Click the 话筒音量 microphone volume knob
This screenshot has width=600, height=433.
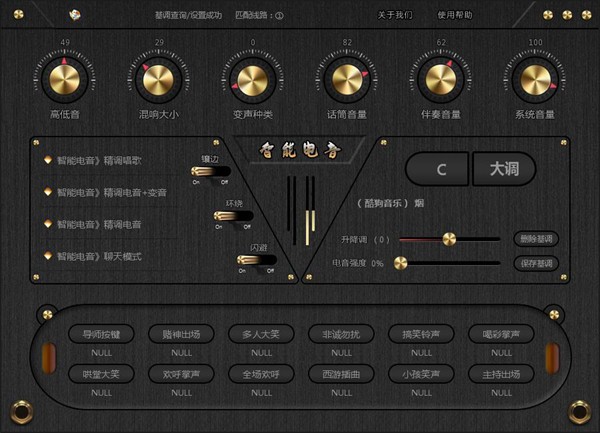[x=345, y=79]
